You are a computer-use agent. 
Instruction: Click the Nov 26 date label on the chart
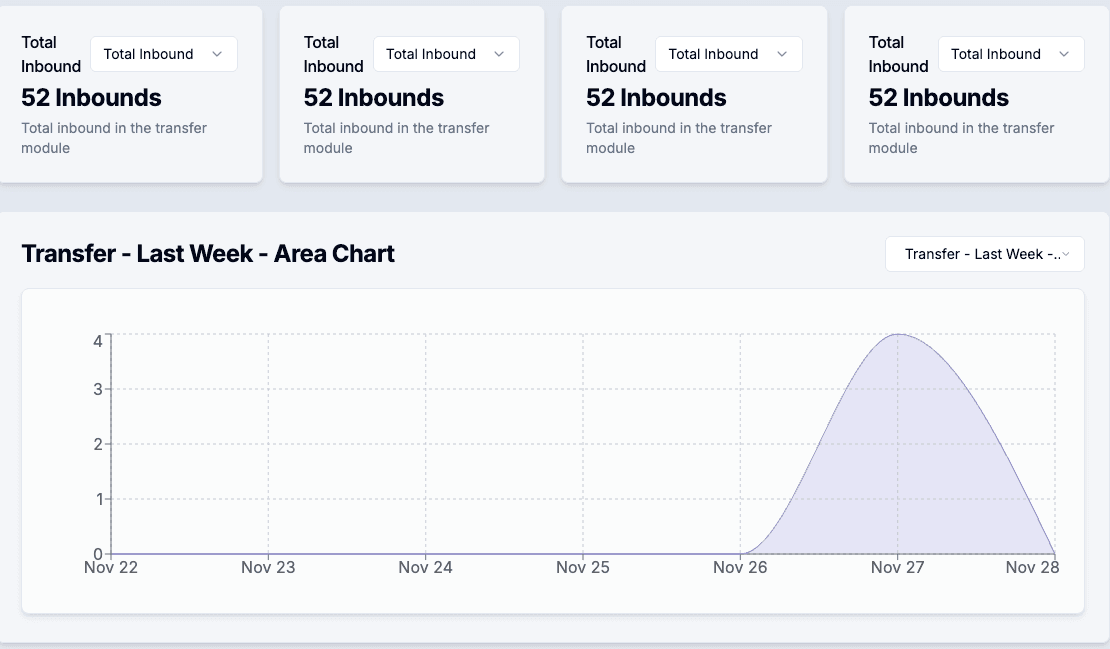coord(740,567)
